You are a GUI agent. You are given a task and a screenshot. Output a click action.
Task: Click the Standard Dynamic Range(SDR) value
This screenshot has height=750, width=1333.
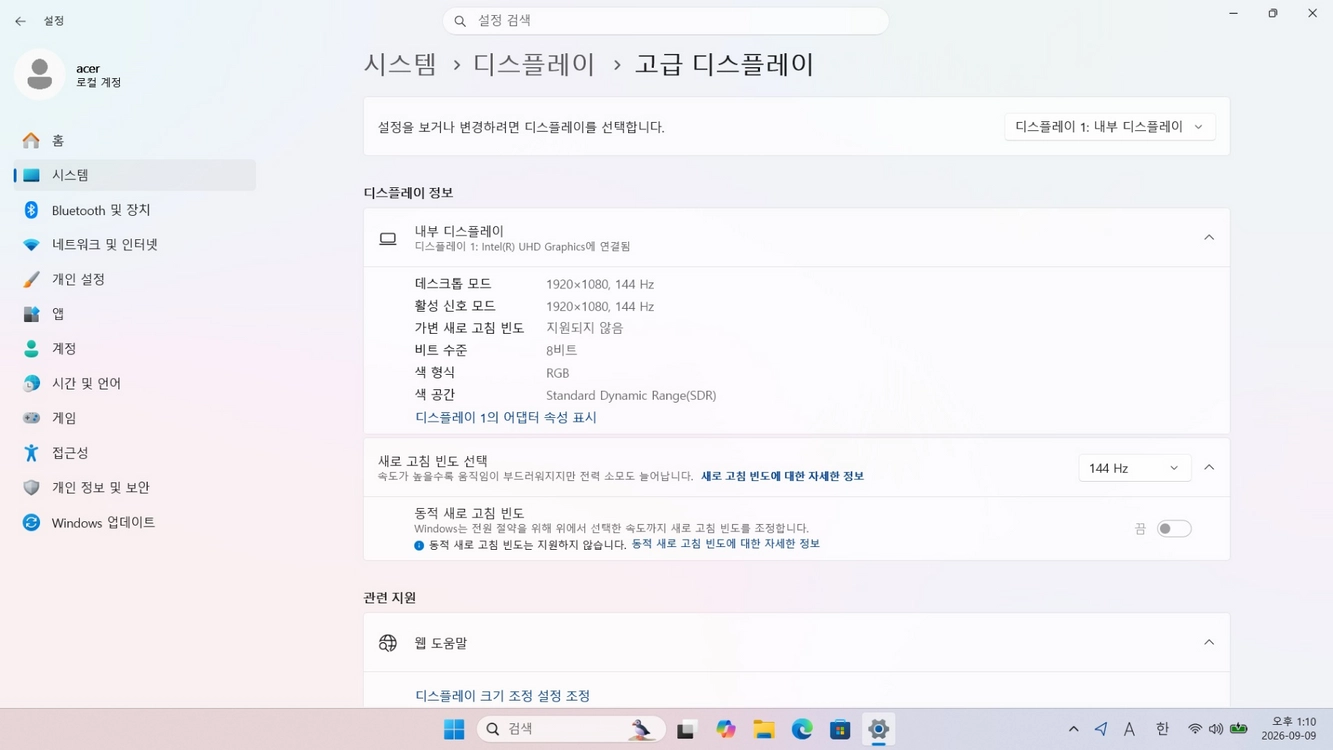631,395
